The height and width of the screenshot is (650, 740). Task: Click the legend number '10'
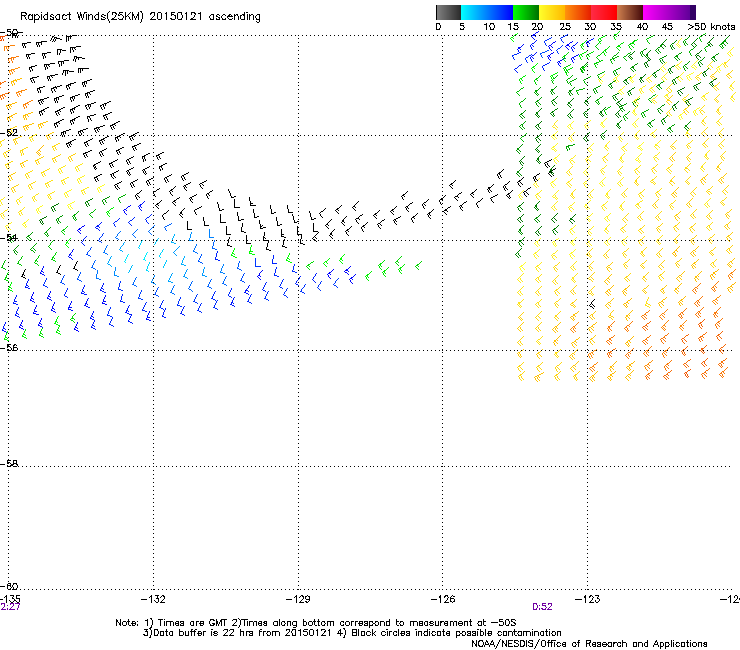489,27
